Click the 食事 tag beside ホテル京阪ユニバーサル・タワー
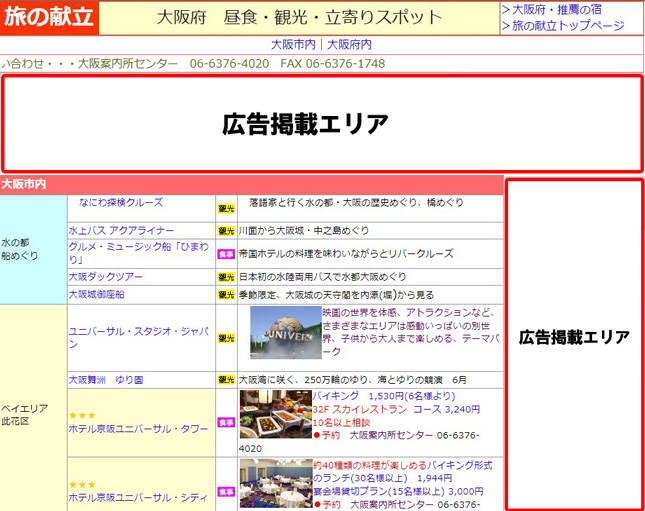The width and height of the screenshot is (645, 511). coord(226,423)
